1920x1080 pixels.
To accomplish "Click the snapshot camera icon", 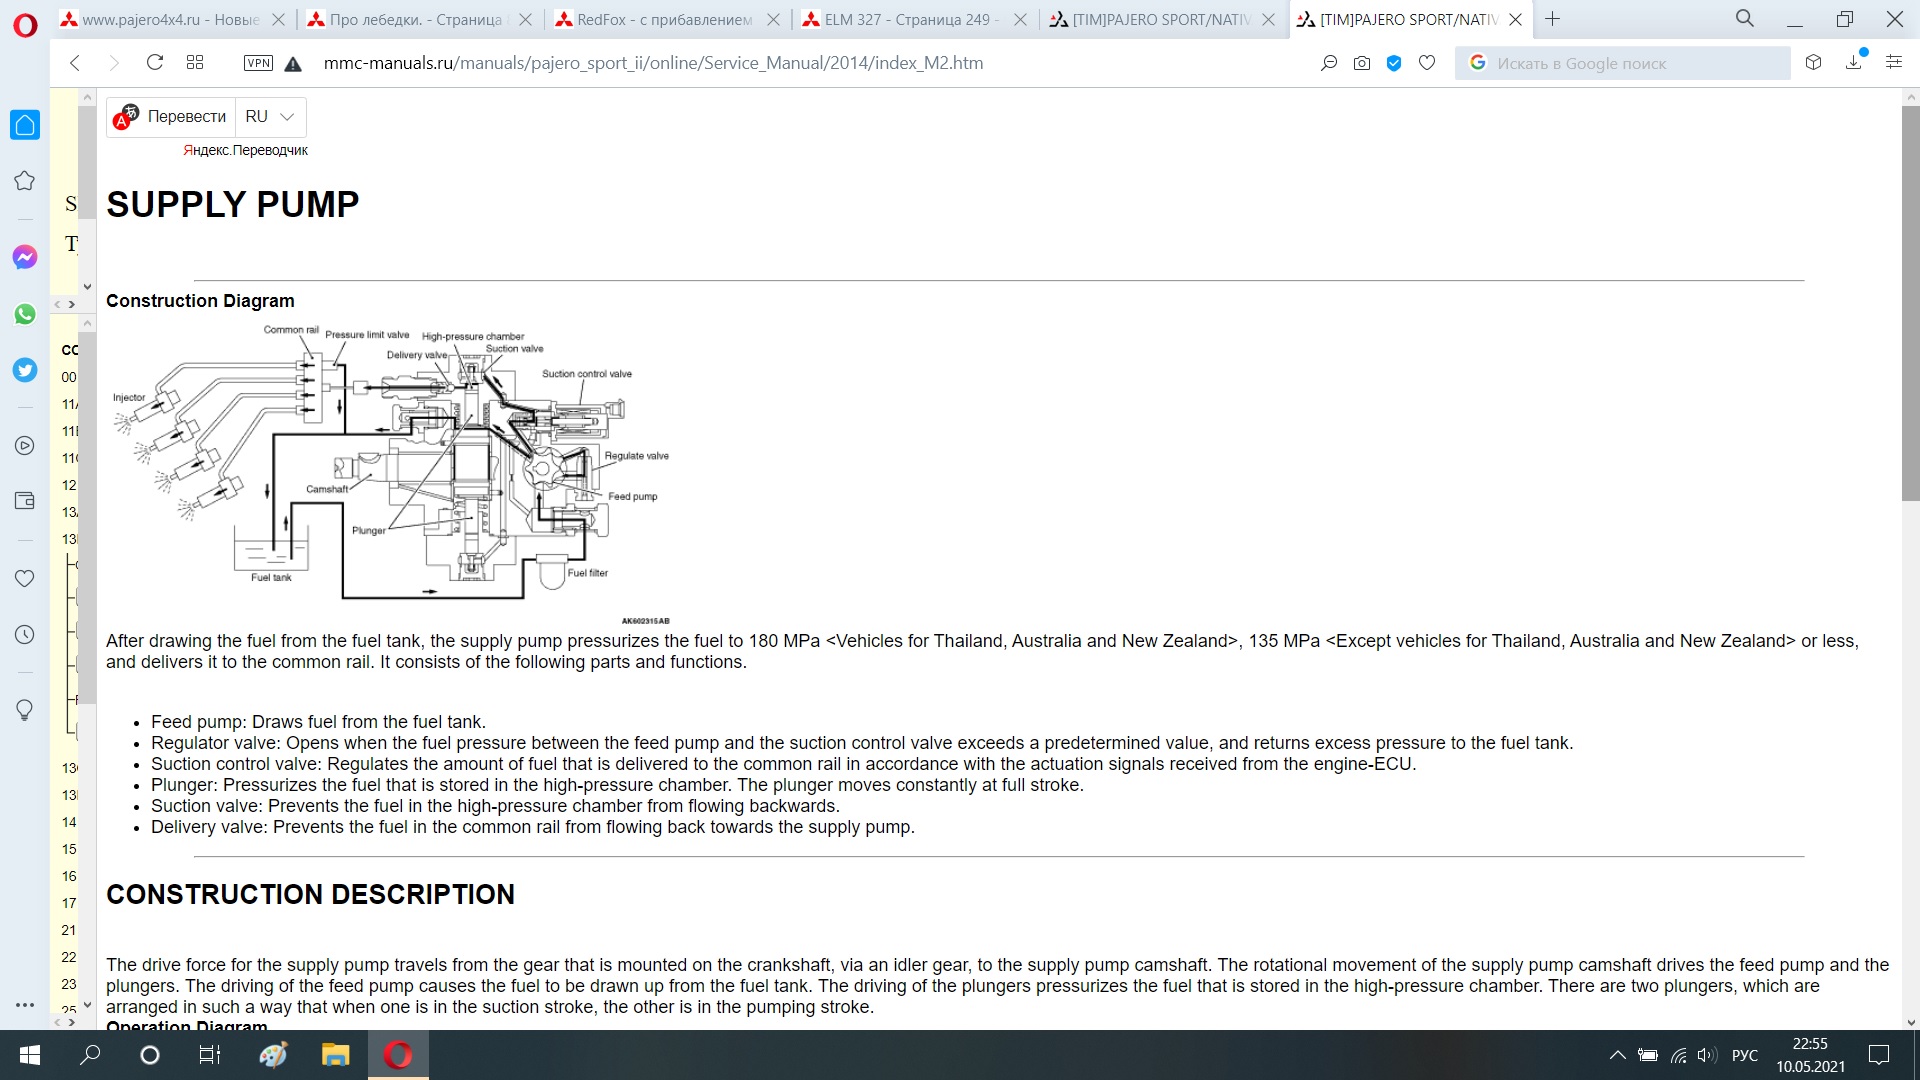I will pos(1362,63).
